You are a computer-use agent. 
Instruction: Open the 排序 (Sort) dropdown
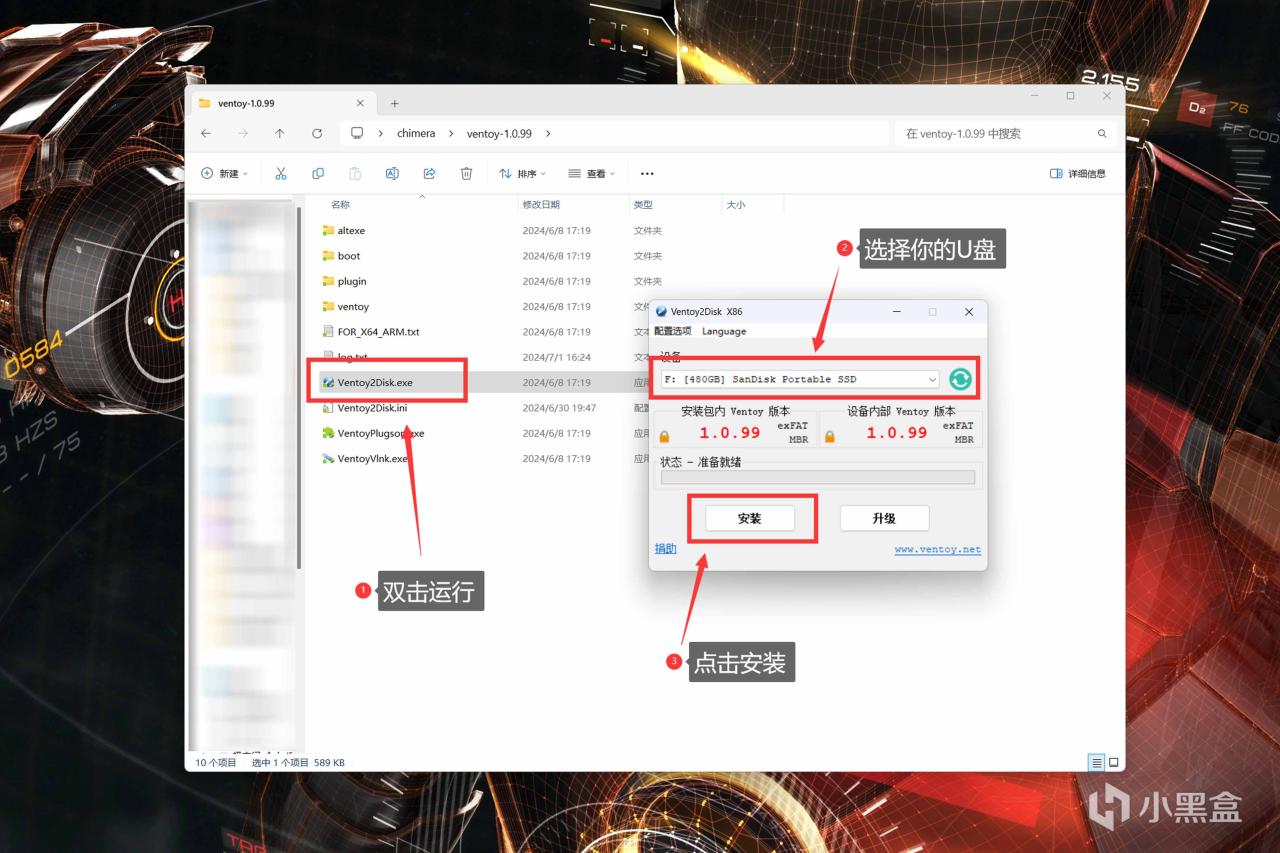click(523, 173)
